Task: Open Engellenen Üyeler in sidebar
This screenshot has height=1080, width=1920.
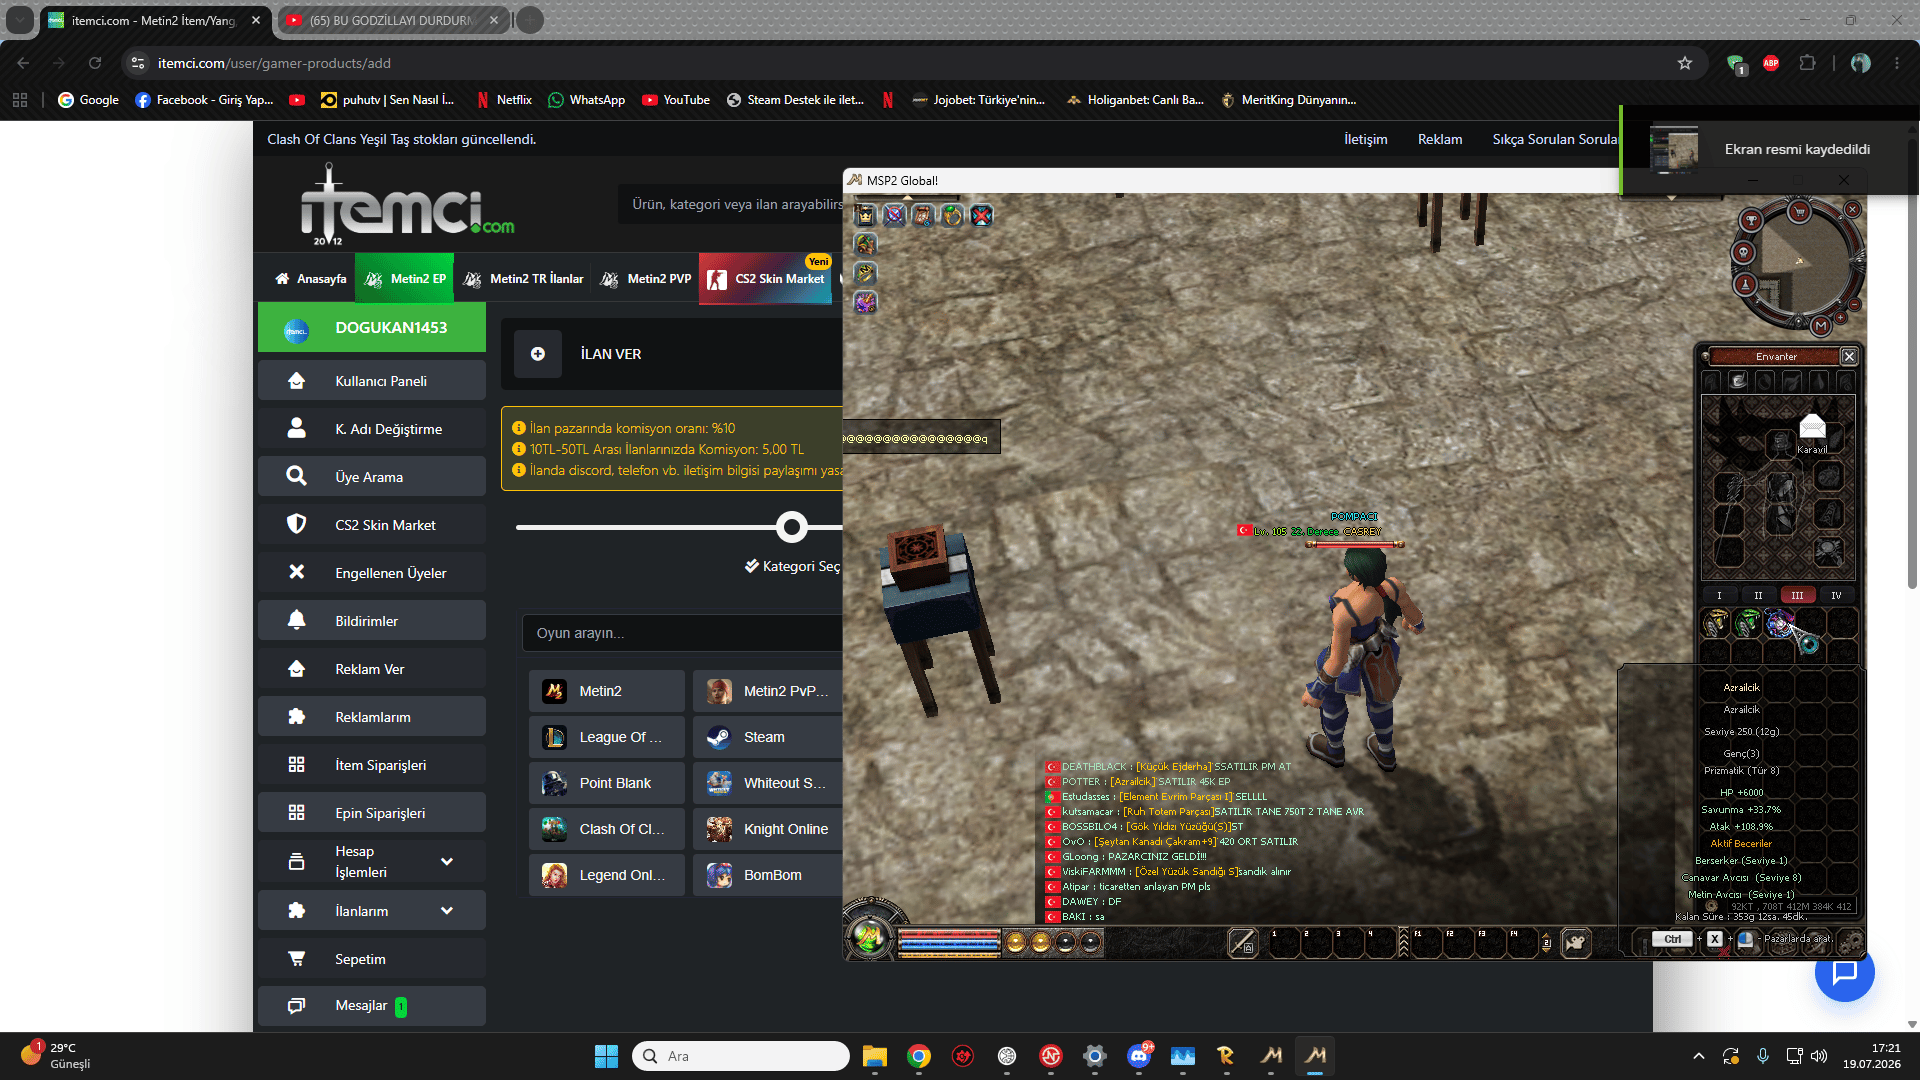Action: (x=372, y=573)
